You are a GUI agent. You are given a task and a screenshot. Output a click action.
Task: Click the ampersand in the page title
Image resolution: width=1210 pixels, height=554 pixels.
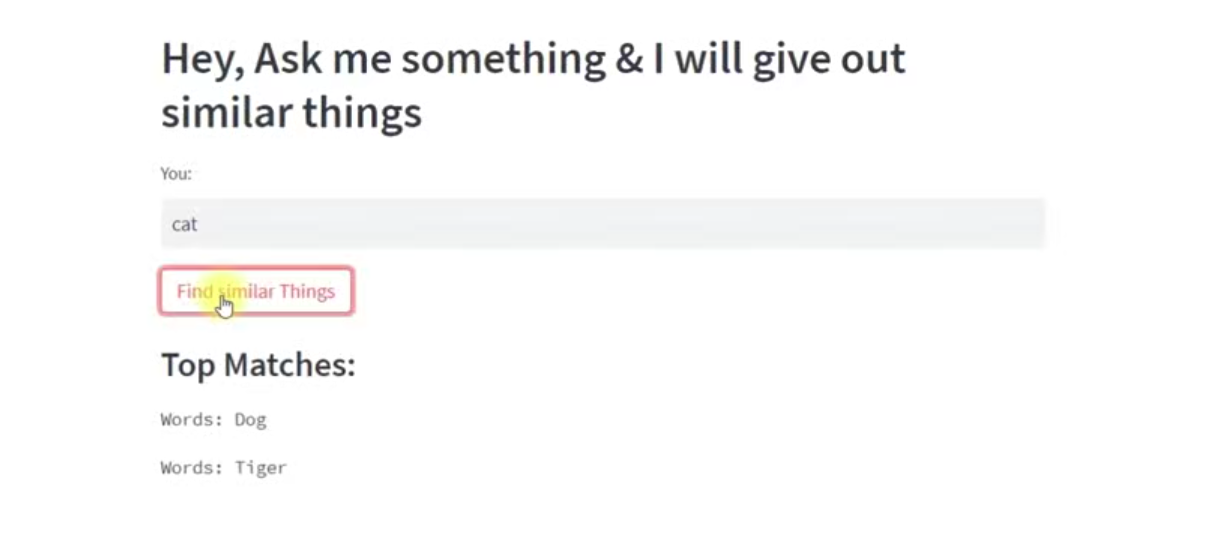coord(629,59)
